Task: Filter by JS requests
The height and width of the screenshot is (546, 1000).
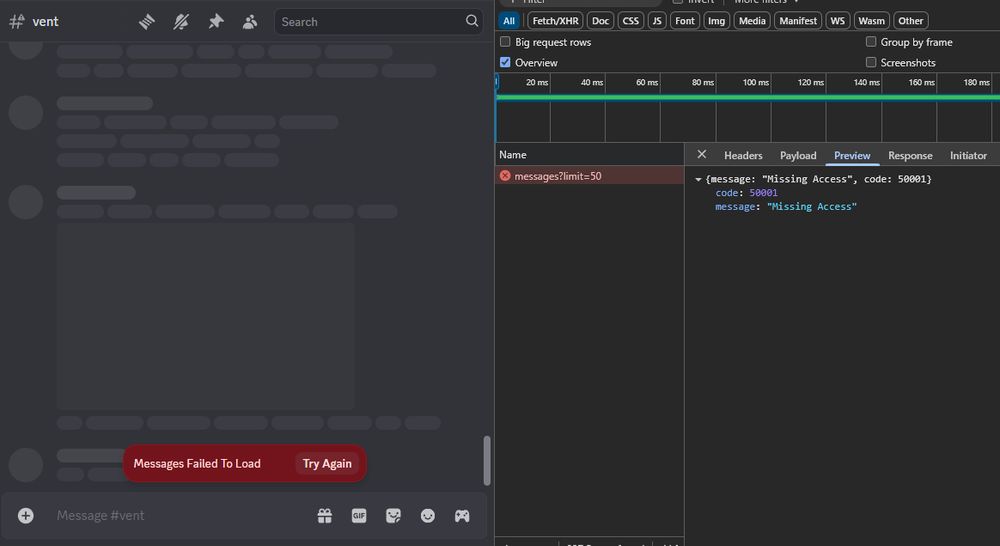Action: pos(657,20)
